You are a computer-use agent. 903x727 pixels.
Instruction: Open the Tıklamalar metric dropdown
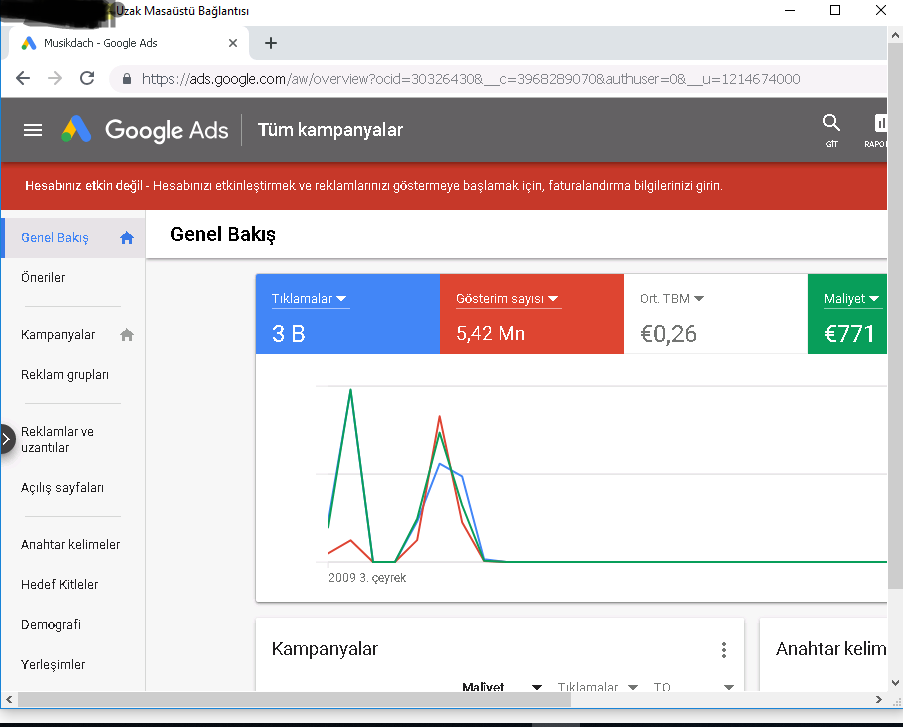(310, 299)
